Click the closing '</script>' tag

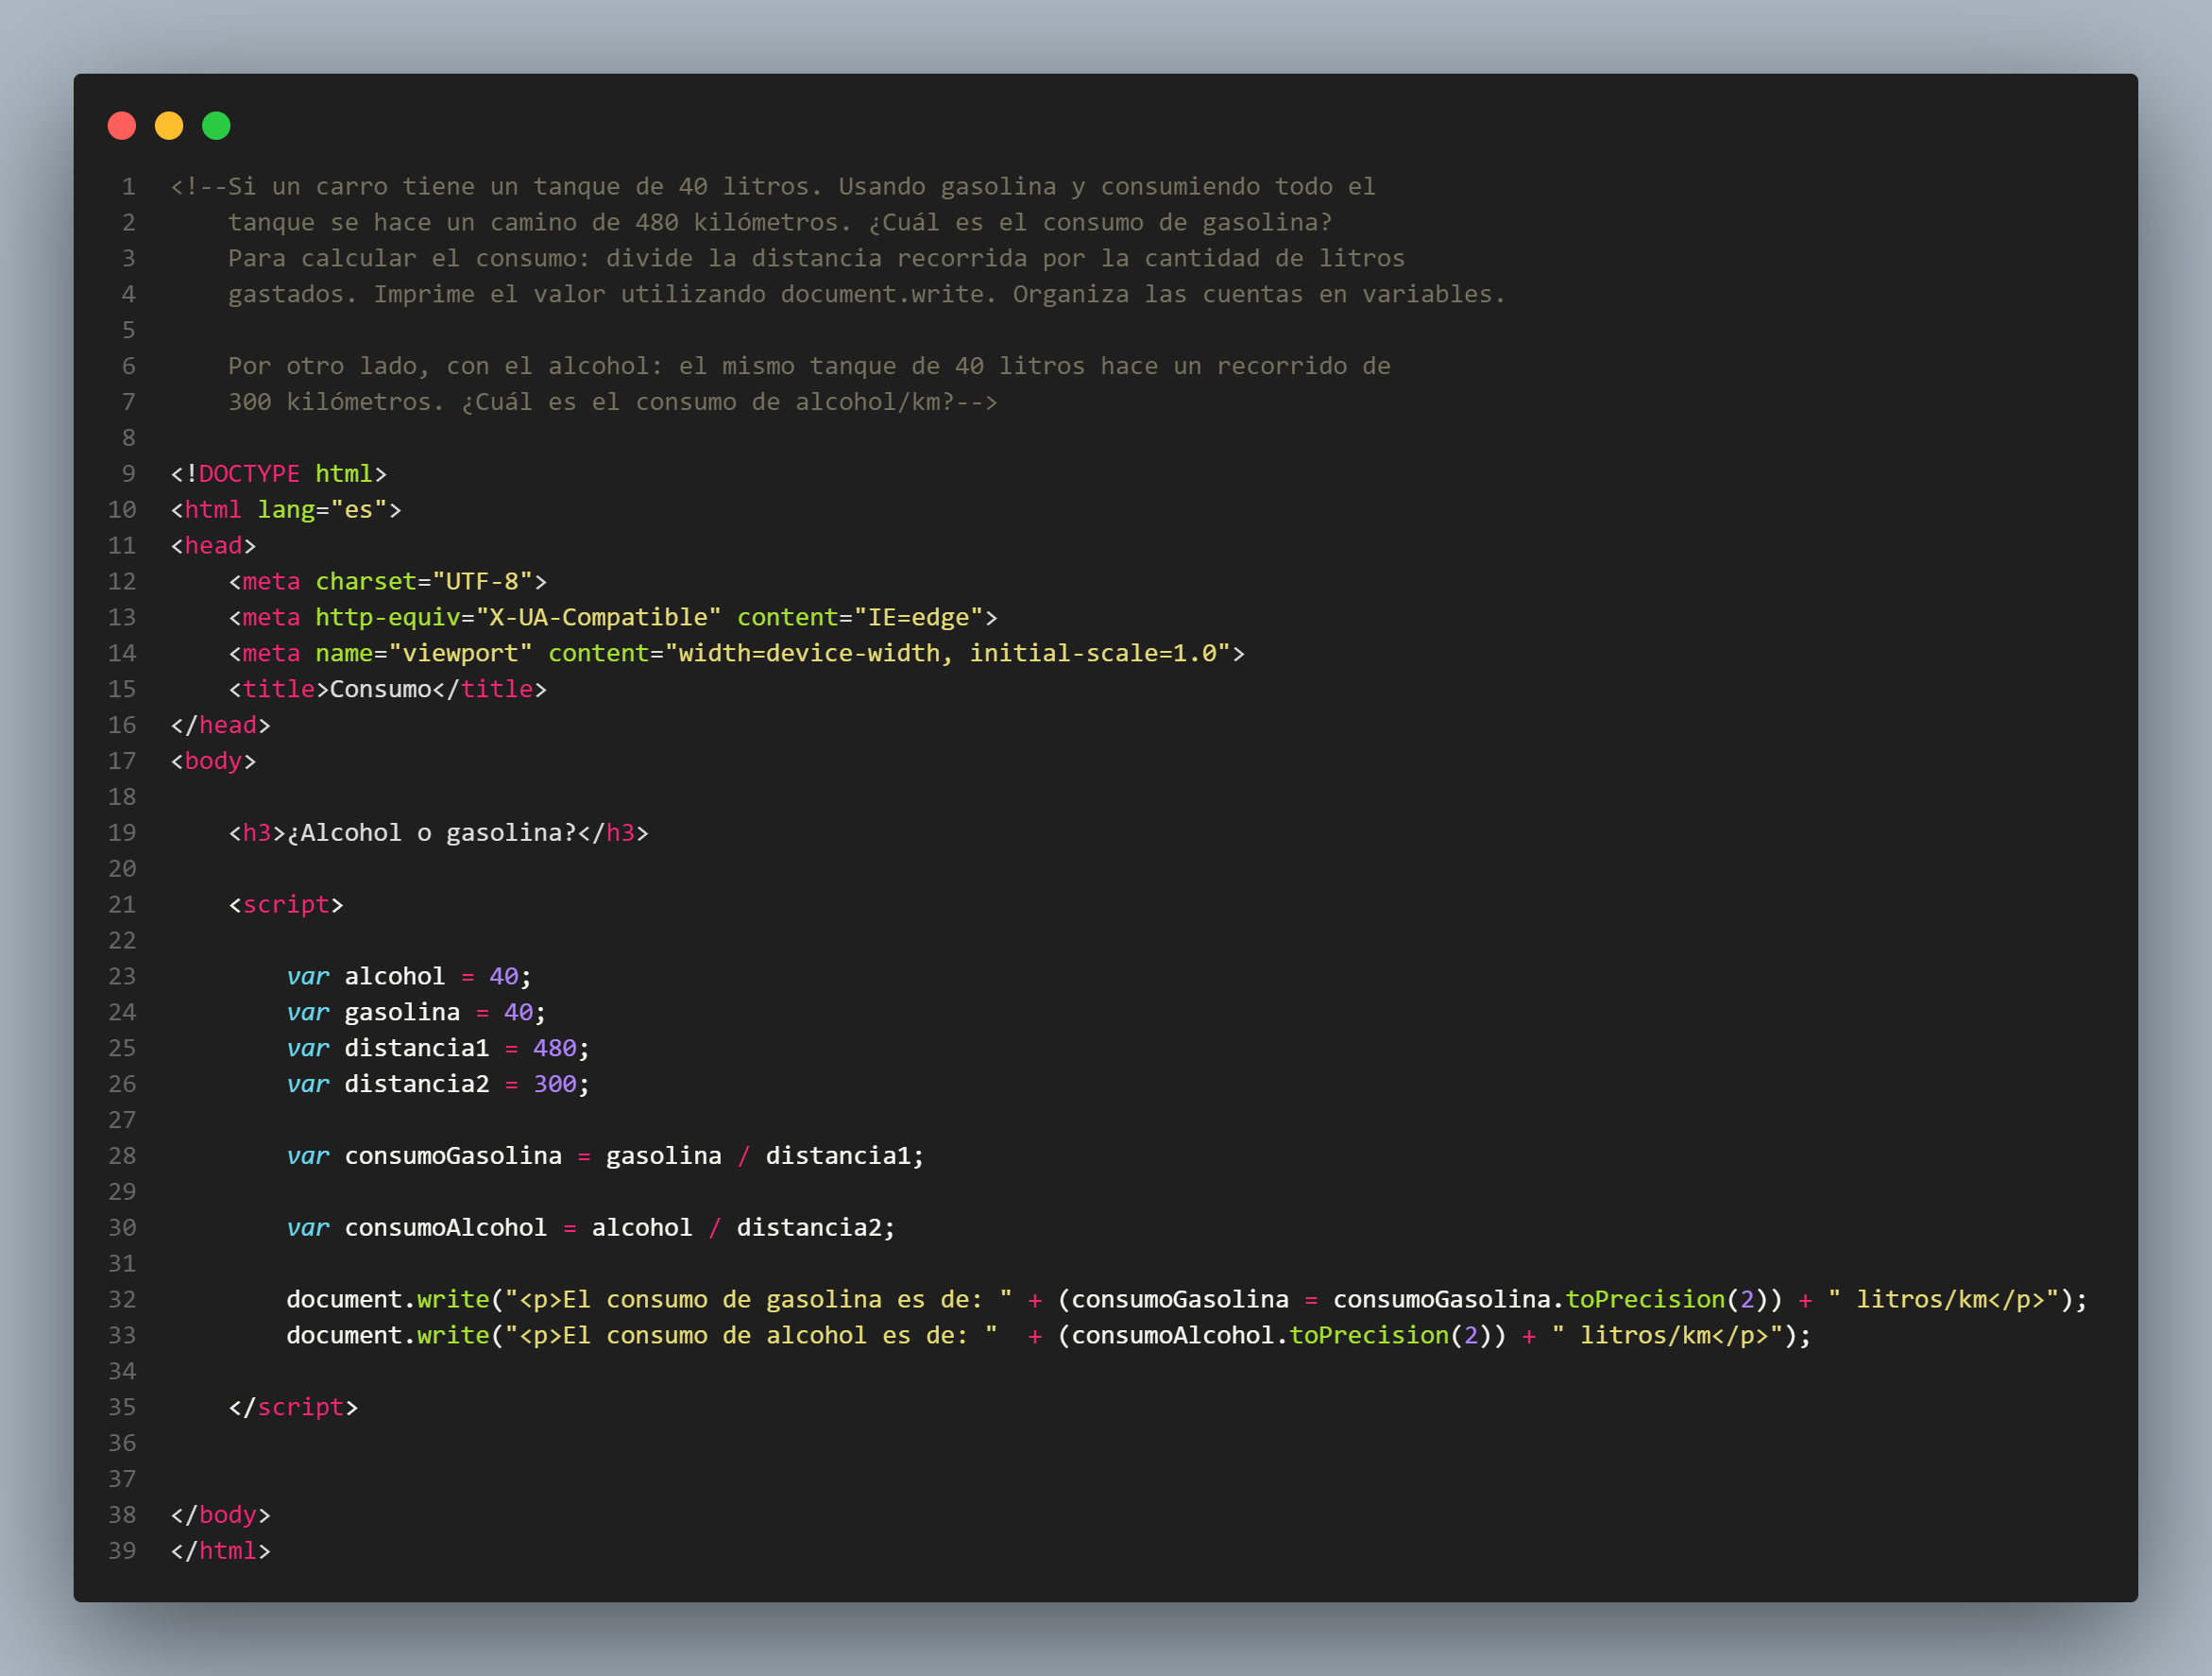293,1408
